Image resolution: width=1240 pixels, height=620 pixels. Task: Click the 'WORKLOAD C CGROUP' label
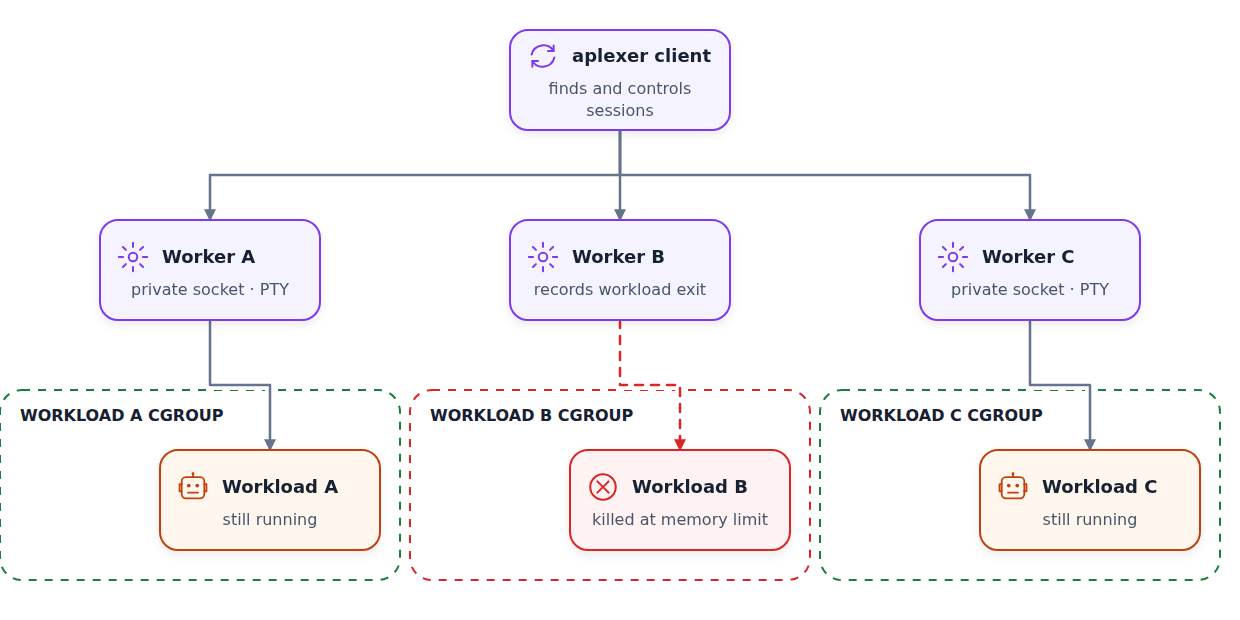click(x=941, y=415)
